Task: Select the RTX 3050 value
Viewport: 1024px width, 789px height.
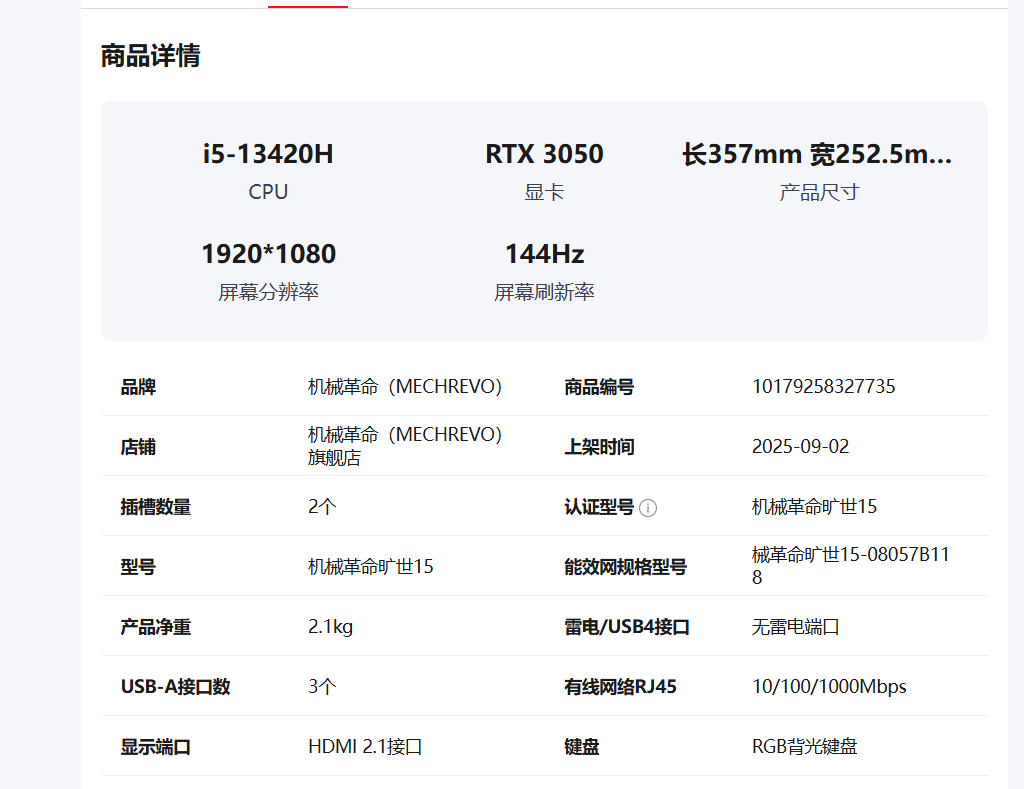Action: coord(544,154)
